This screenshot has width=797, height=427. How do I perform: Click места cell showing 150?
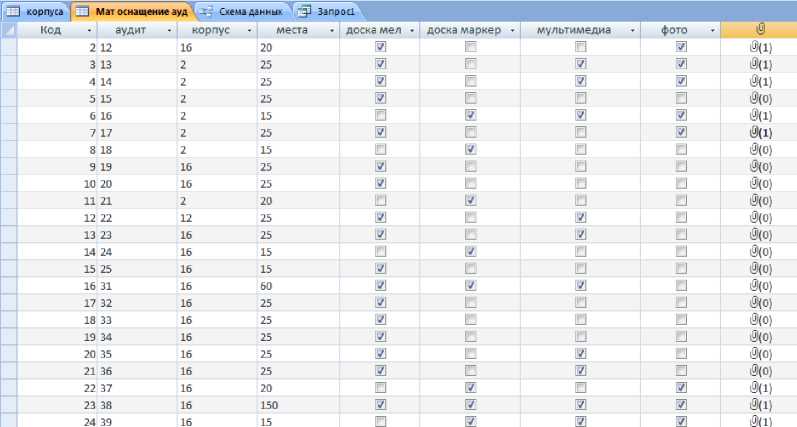click(298, 405)
